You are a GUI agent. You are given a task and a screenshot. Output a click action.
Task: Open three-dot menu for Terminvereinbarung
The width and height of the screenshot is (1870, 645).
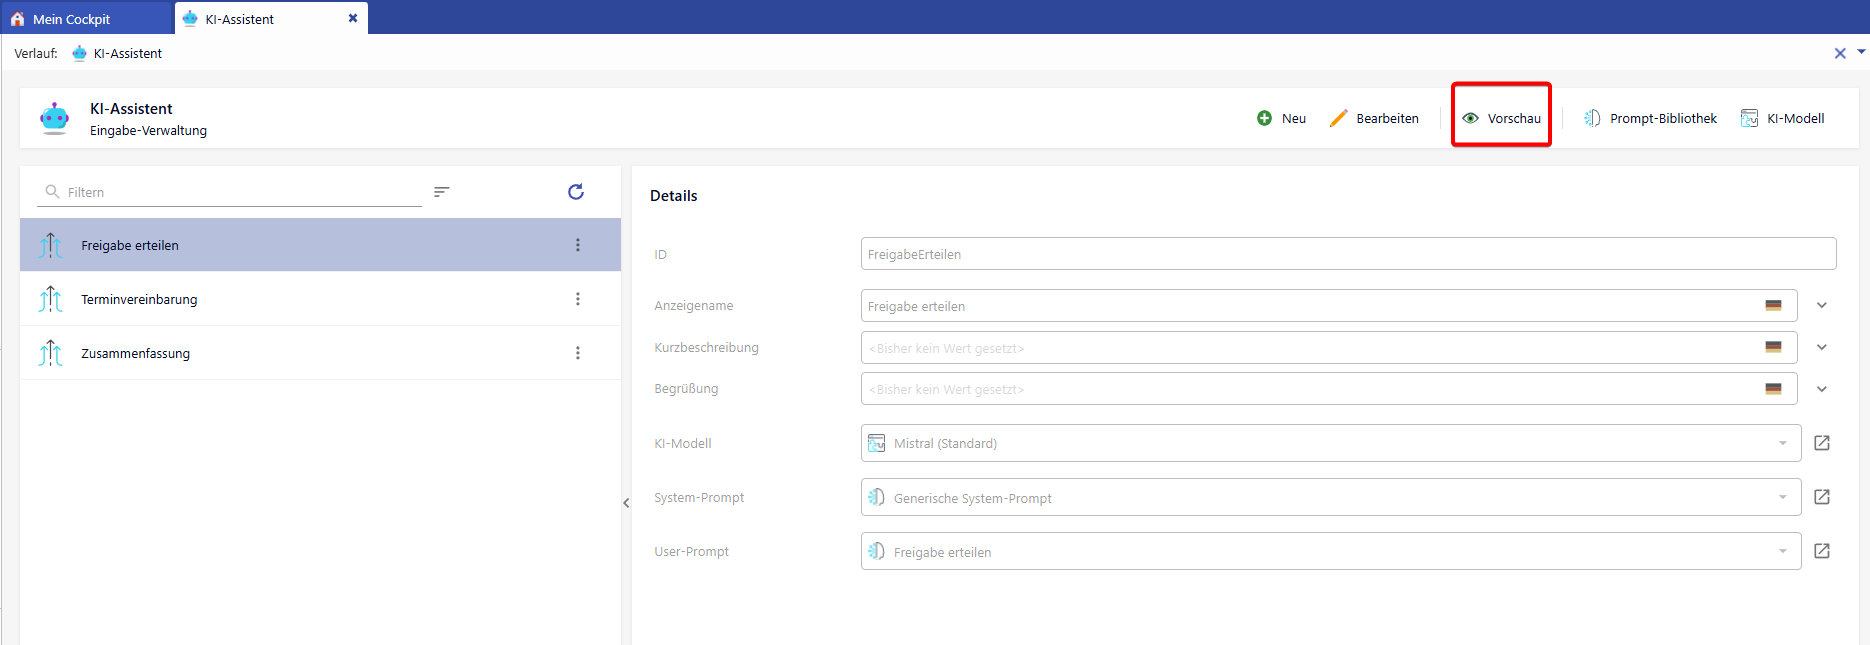(x=578, y=299)
